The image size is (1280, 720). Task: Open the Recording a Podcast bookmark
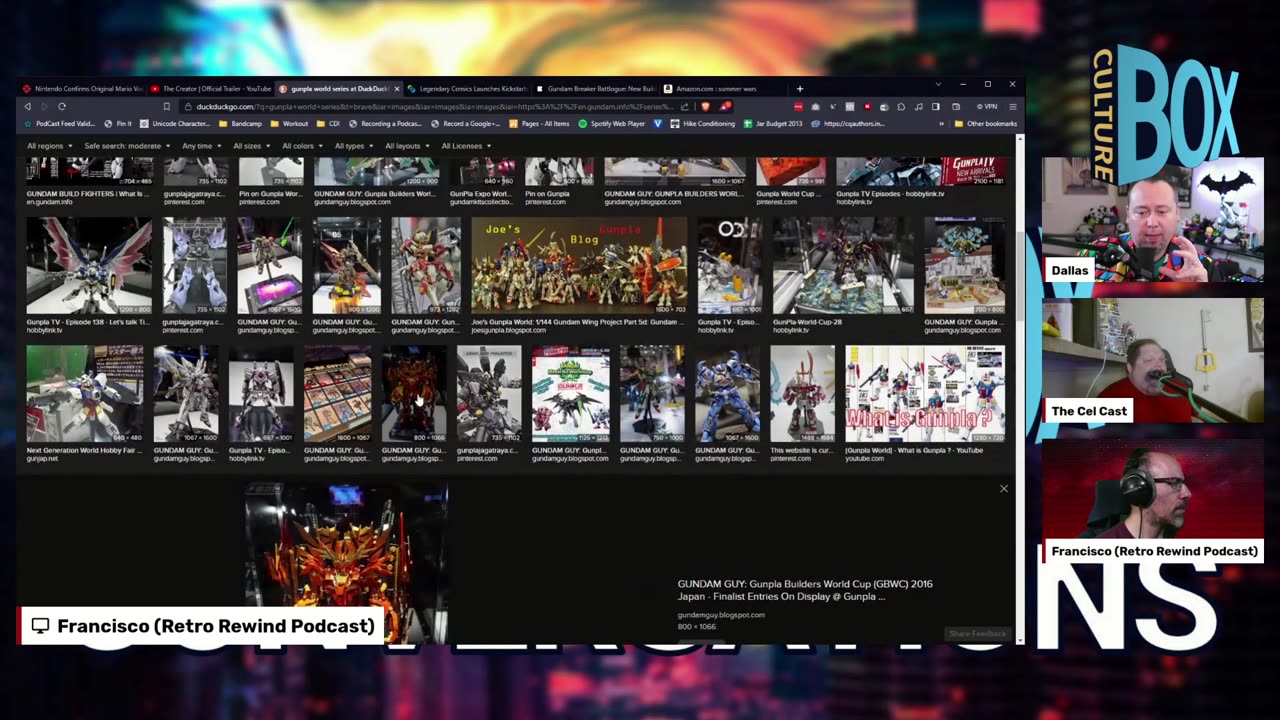(384, 124)
